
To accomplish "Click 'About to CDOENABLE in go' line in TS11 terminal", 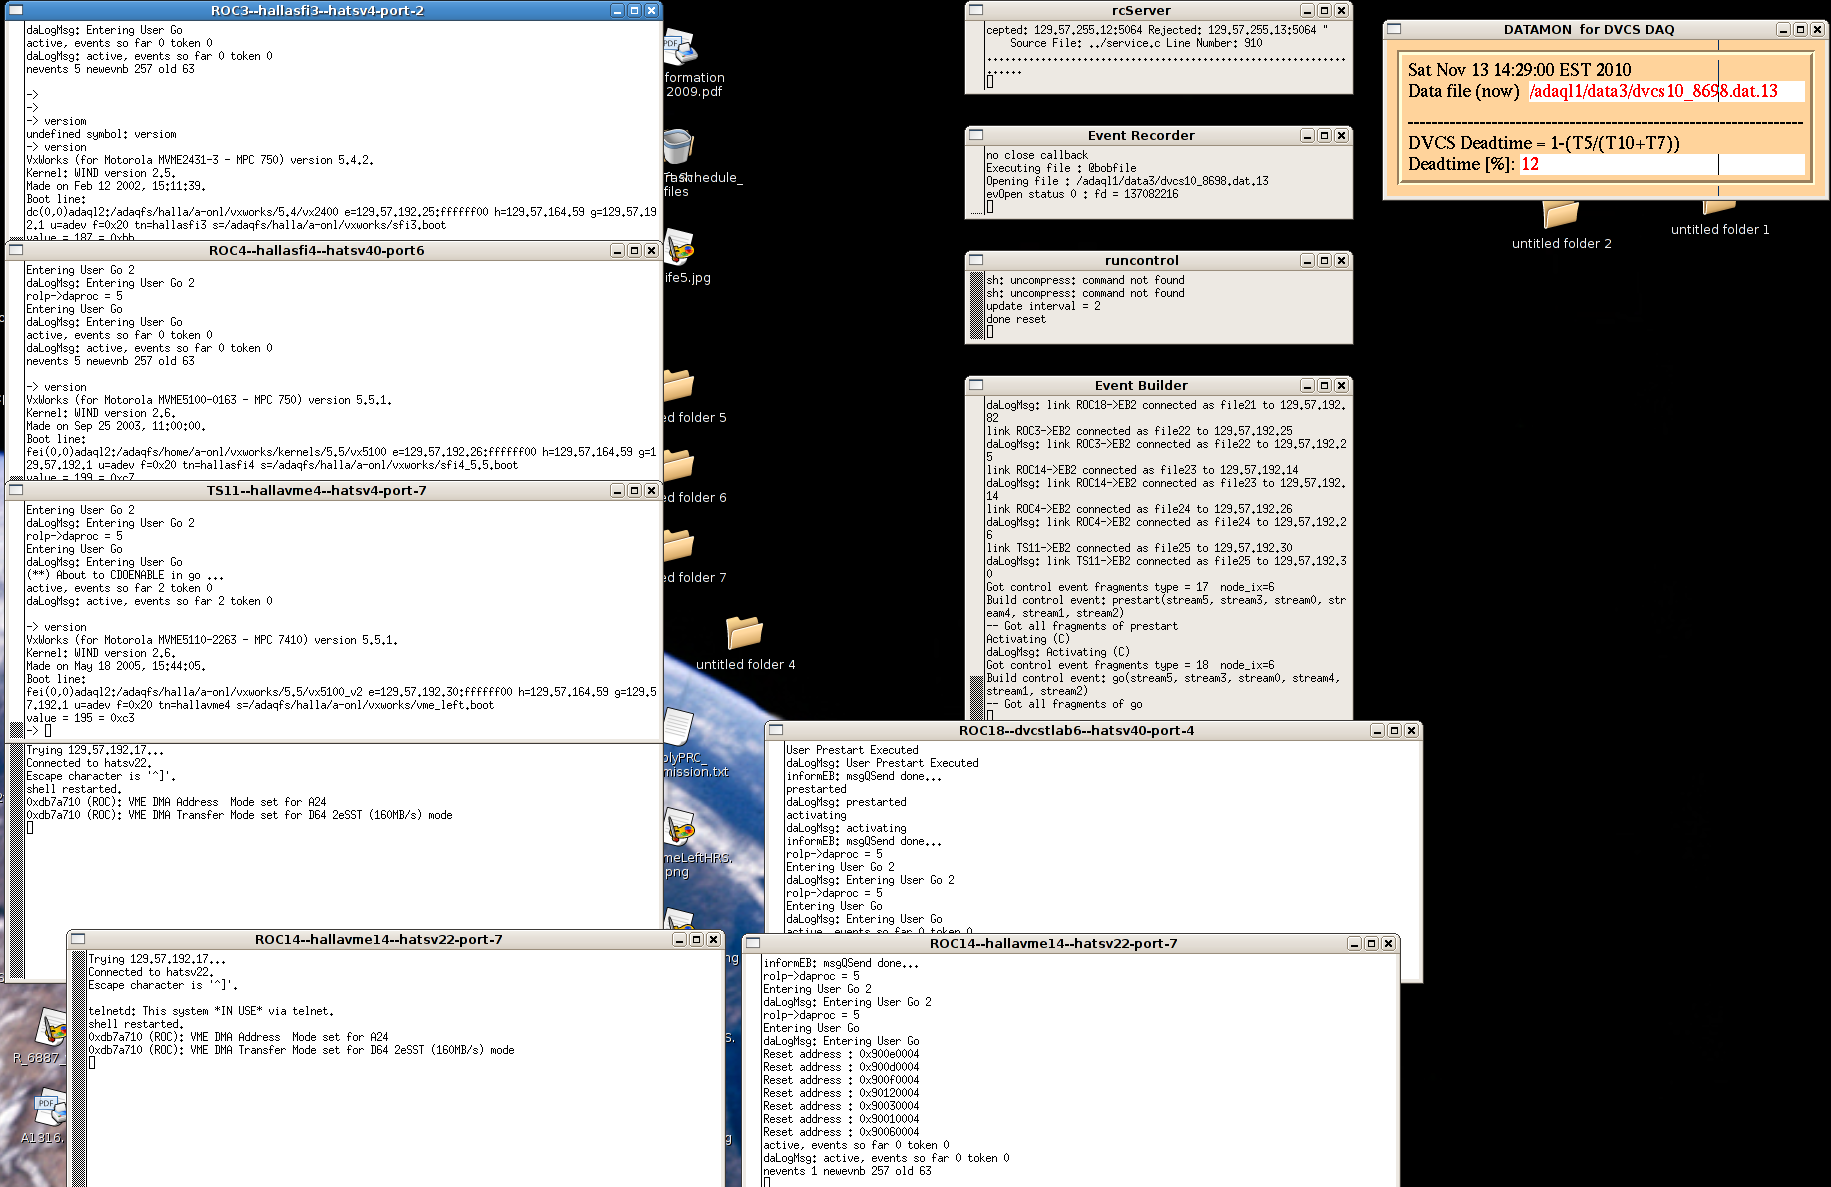I will tap(125, 575).
